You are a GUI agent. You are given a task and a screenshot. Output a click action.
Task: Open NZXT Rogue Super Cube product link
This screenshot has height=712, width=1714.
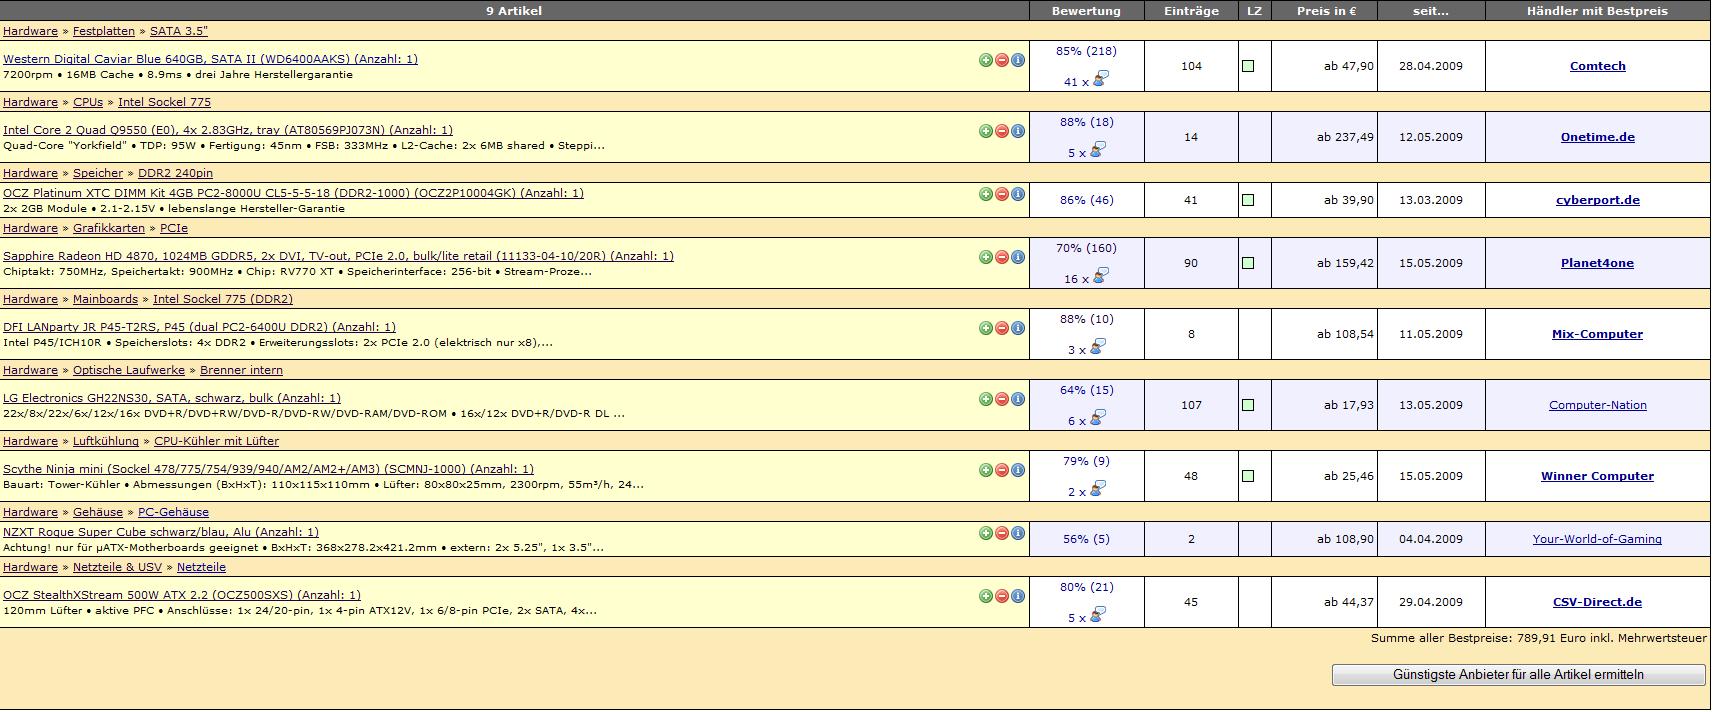161,532
